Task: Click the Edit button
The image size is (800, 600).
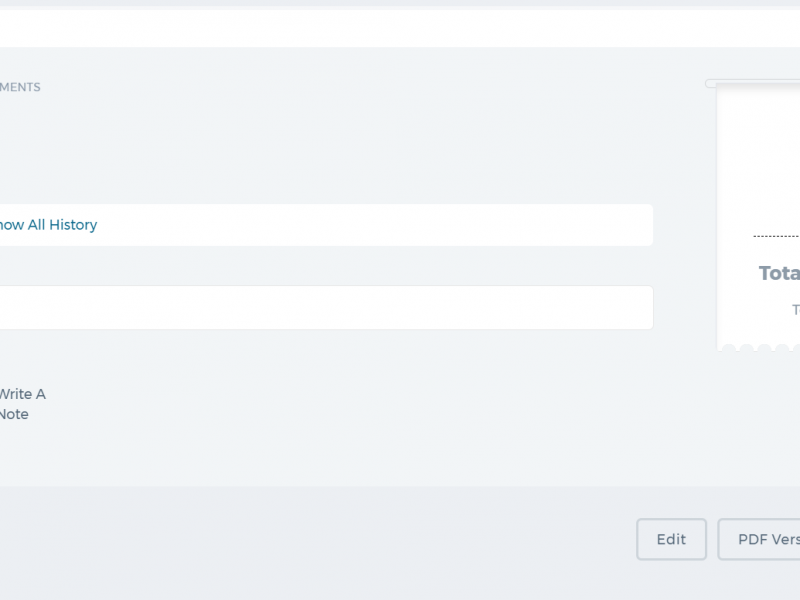Action: point(671,539)
